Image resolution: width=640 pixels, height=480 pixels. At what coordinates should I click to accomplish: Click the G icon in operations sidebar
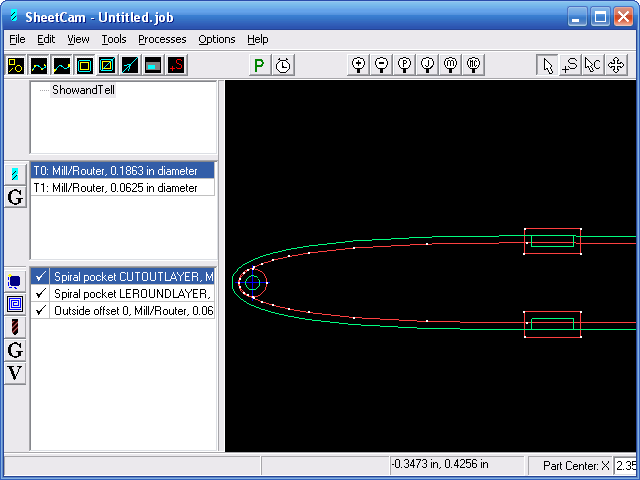coord(15,350)
